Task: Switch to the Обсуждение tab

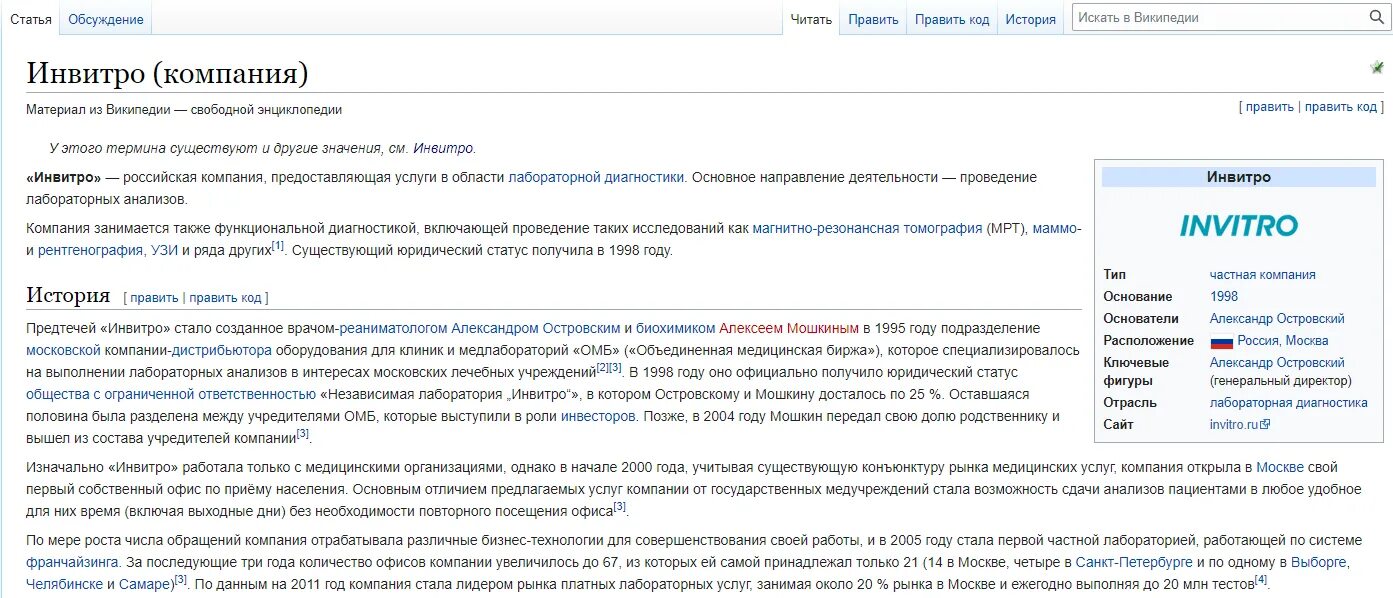Action: point(106,19)
